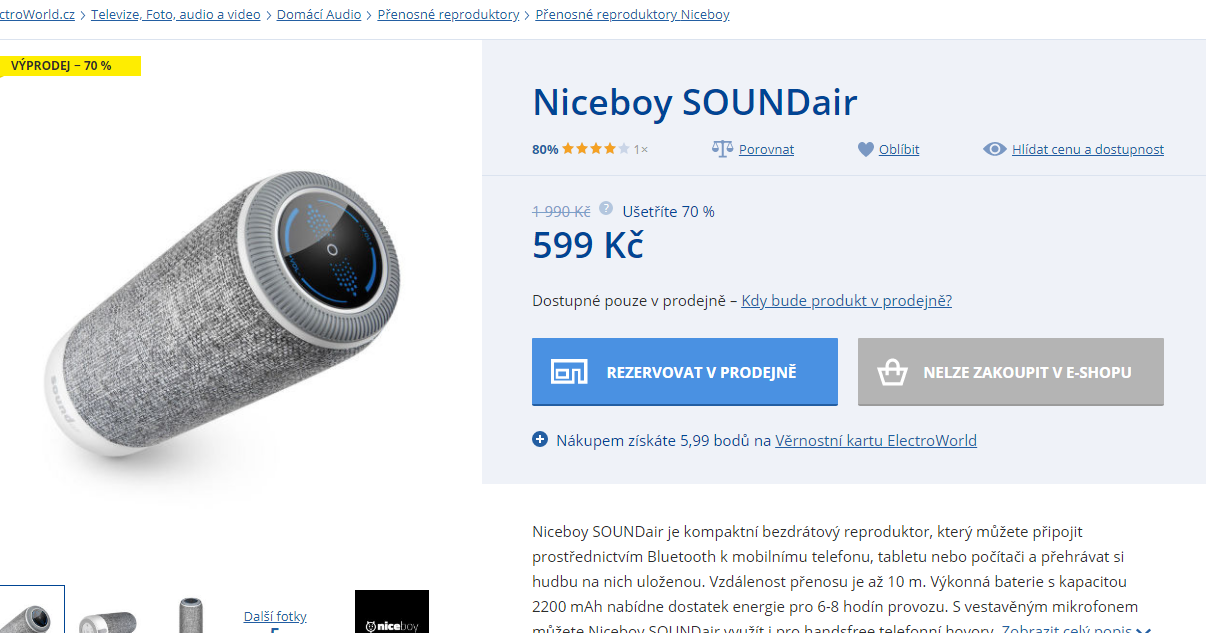
Task: Select the upright speaker thumbnail
Action: [x=190, y=613]
